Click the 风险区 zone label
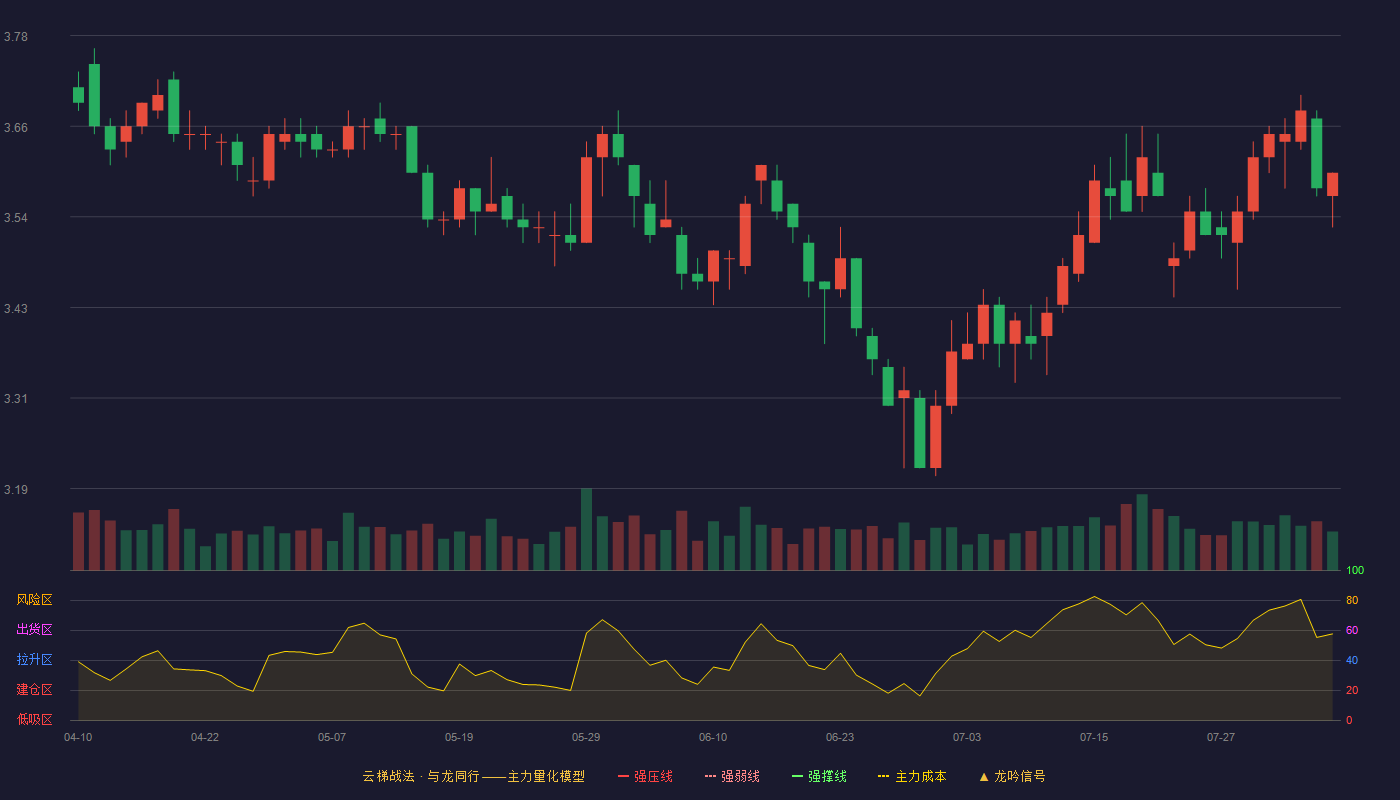This screenshot has width=1400, height=800. click(34, 600)
